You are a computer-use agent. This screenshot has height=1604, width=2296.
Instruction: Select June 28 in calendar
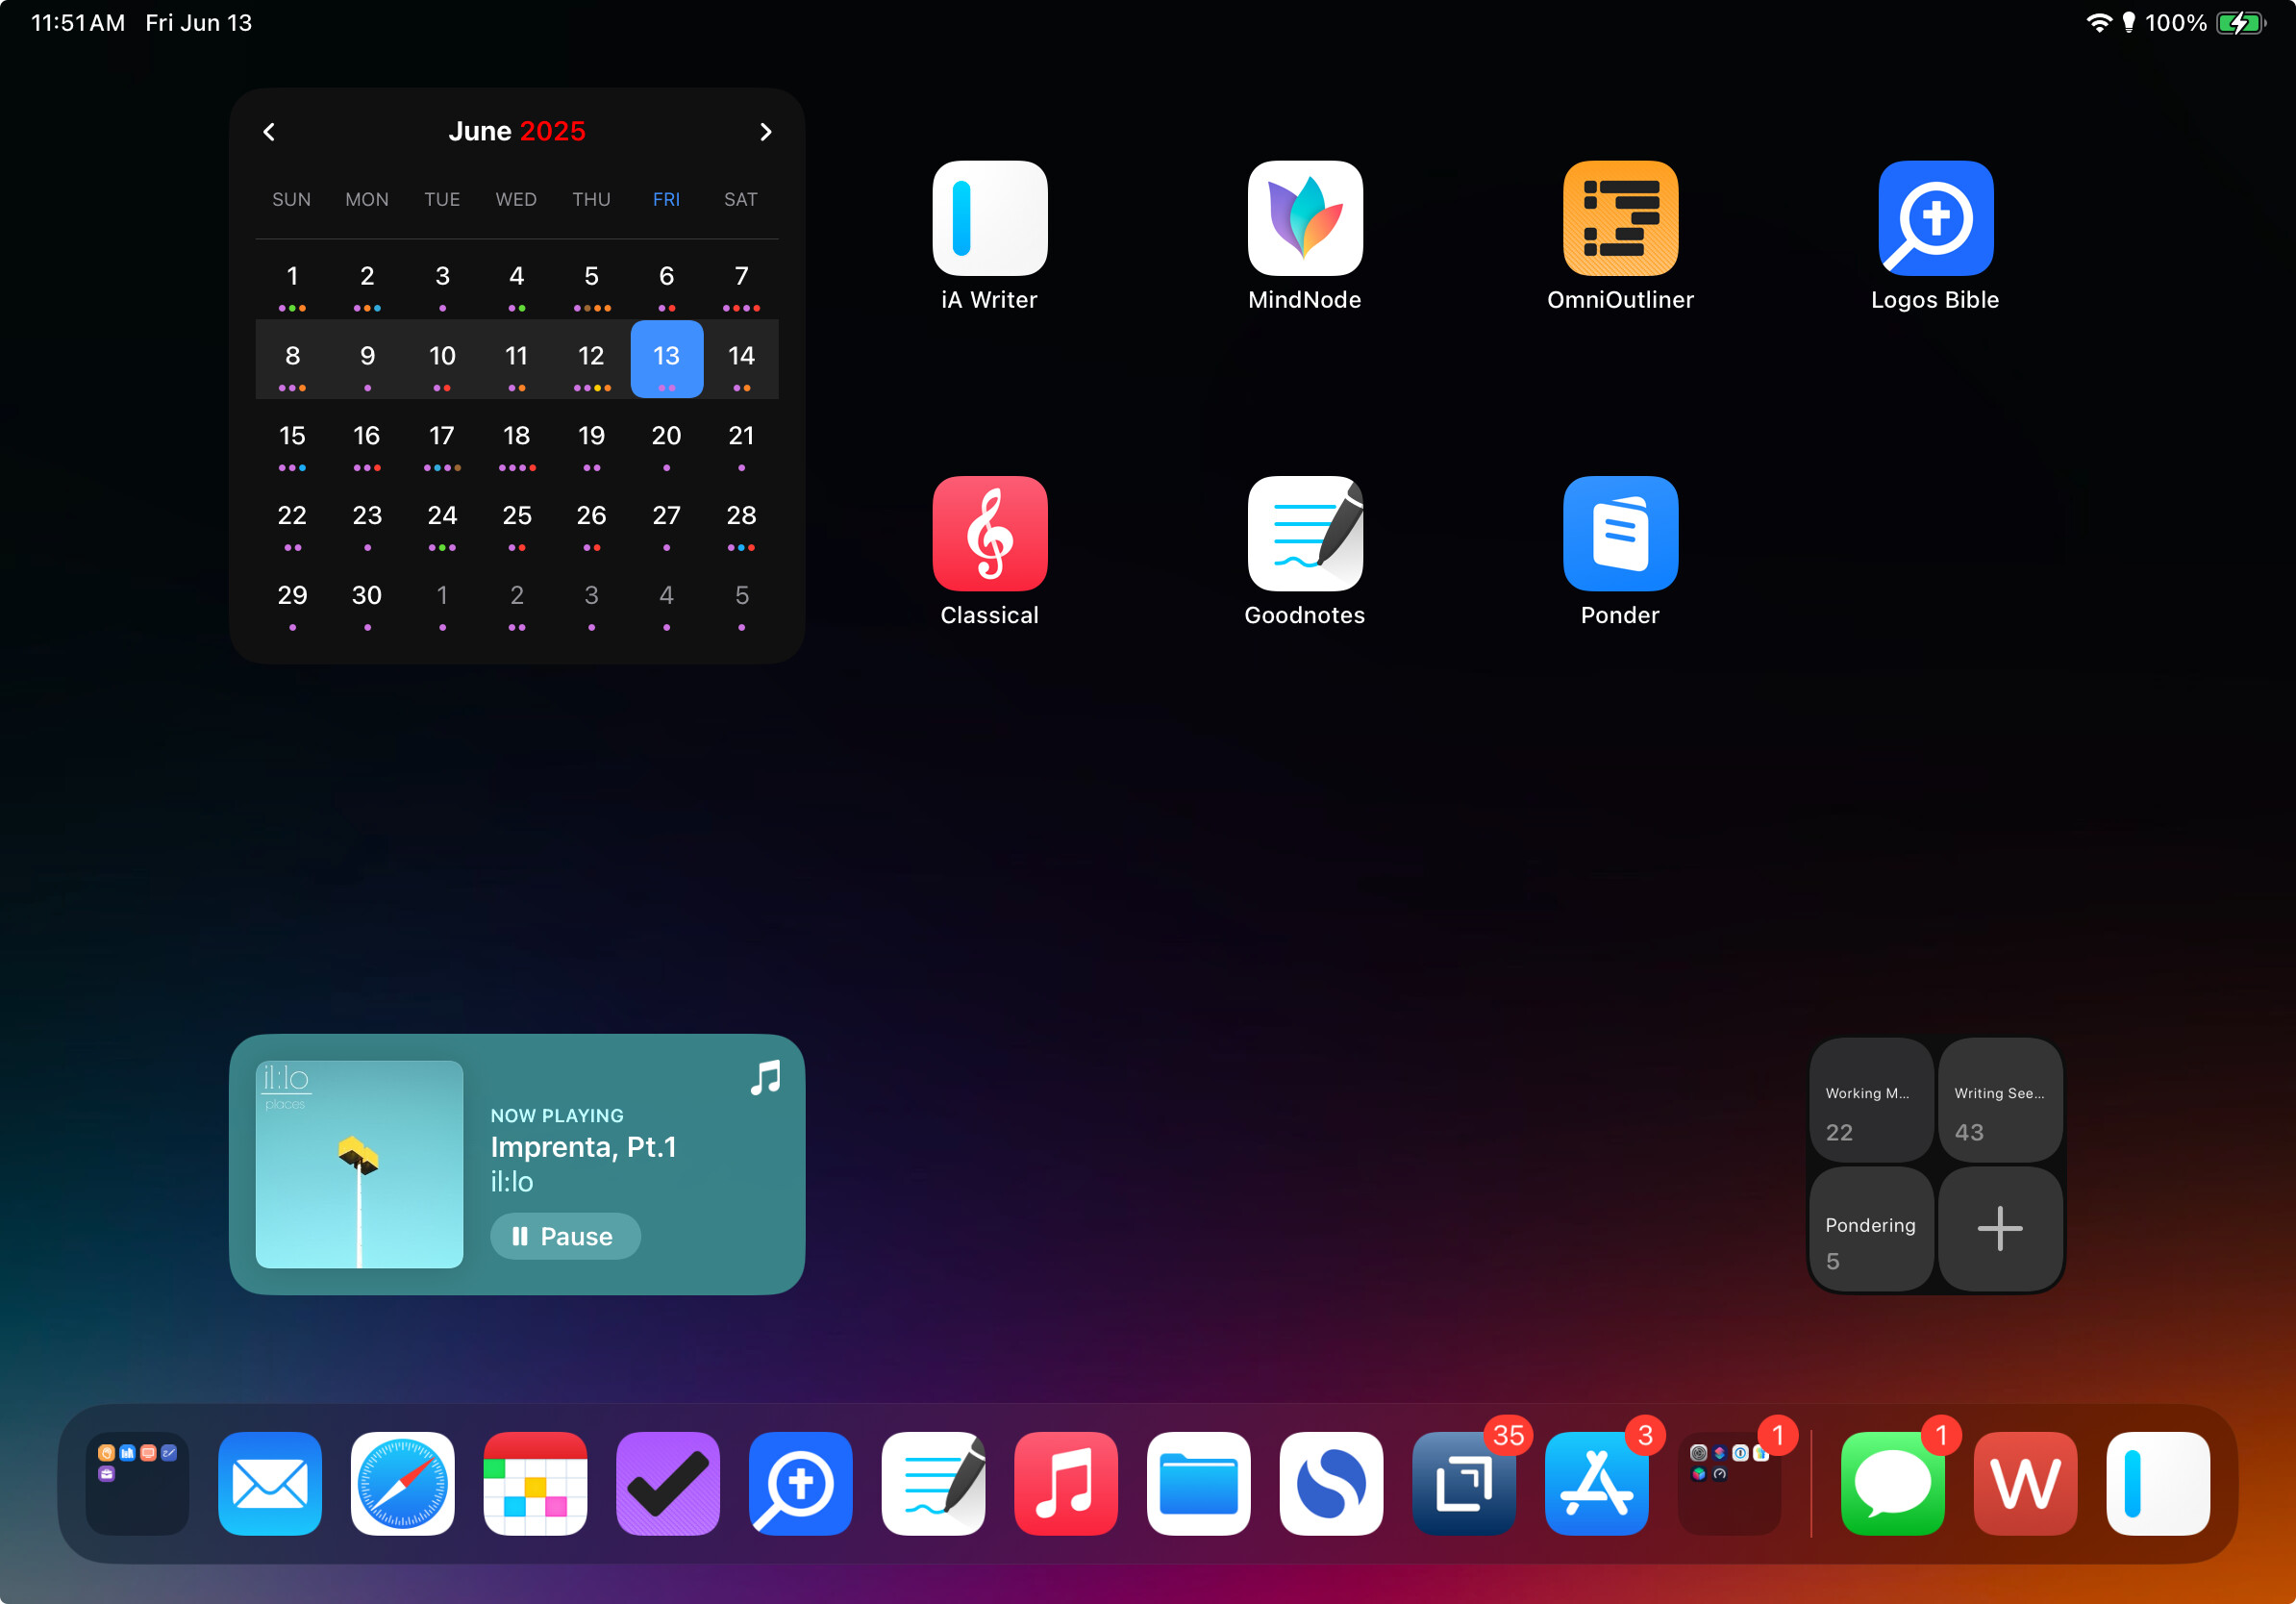click(741, 519)
